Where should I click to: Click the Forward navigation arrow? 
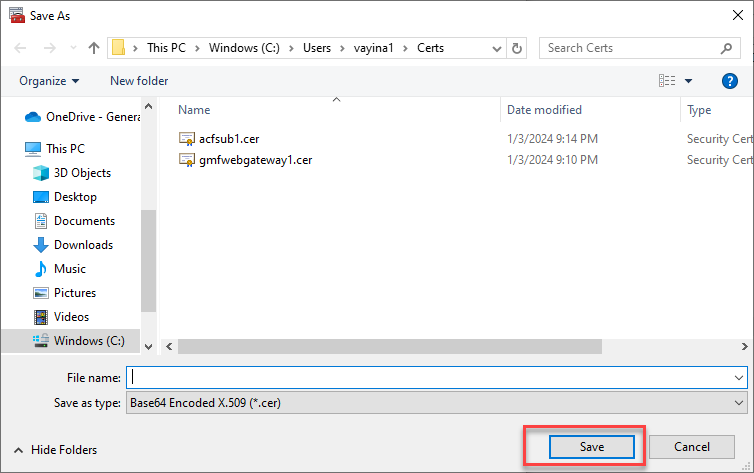(50, 48)
